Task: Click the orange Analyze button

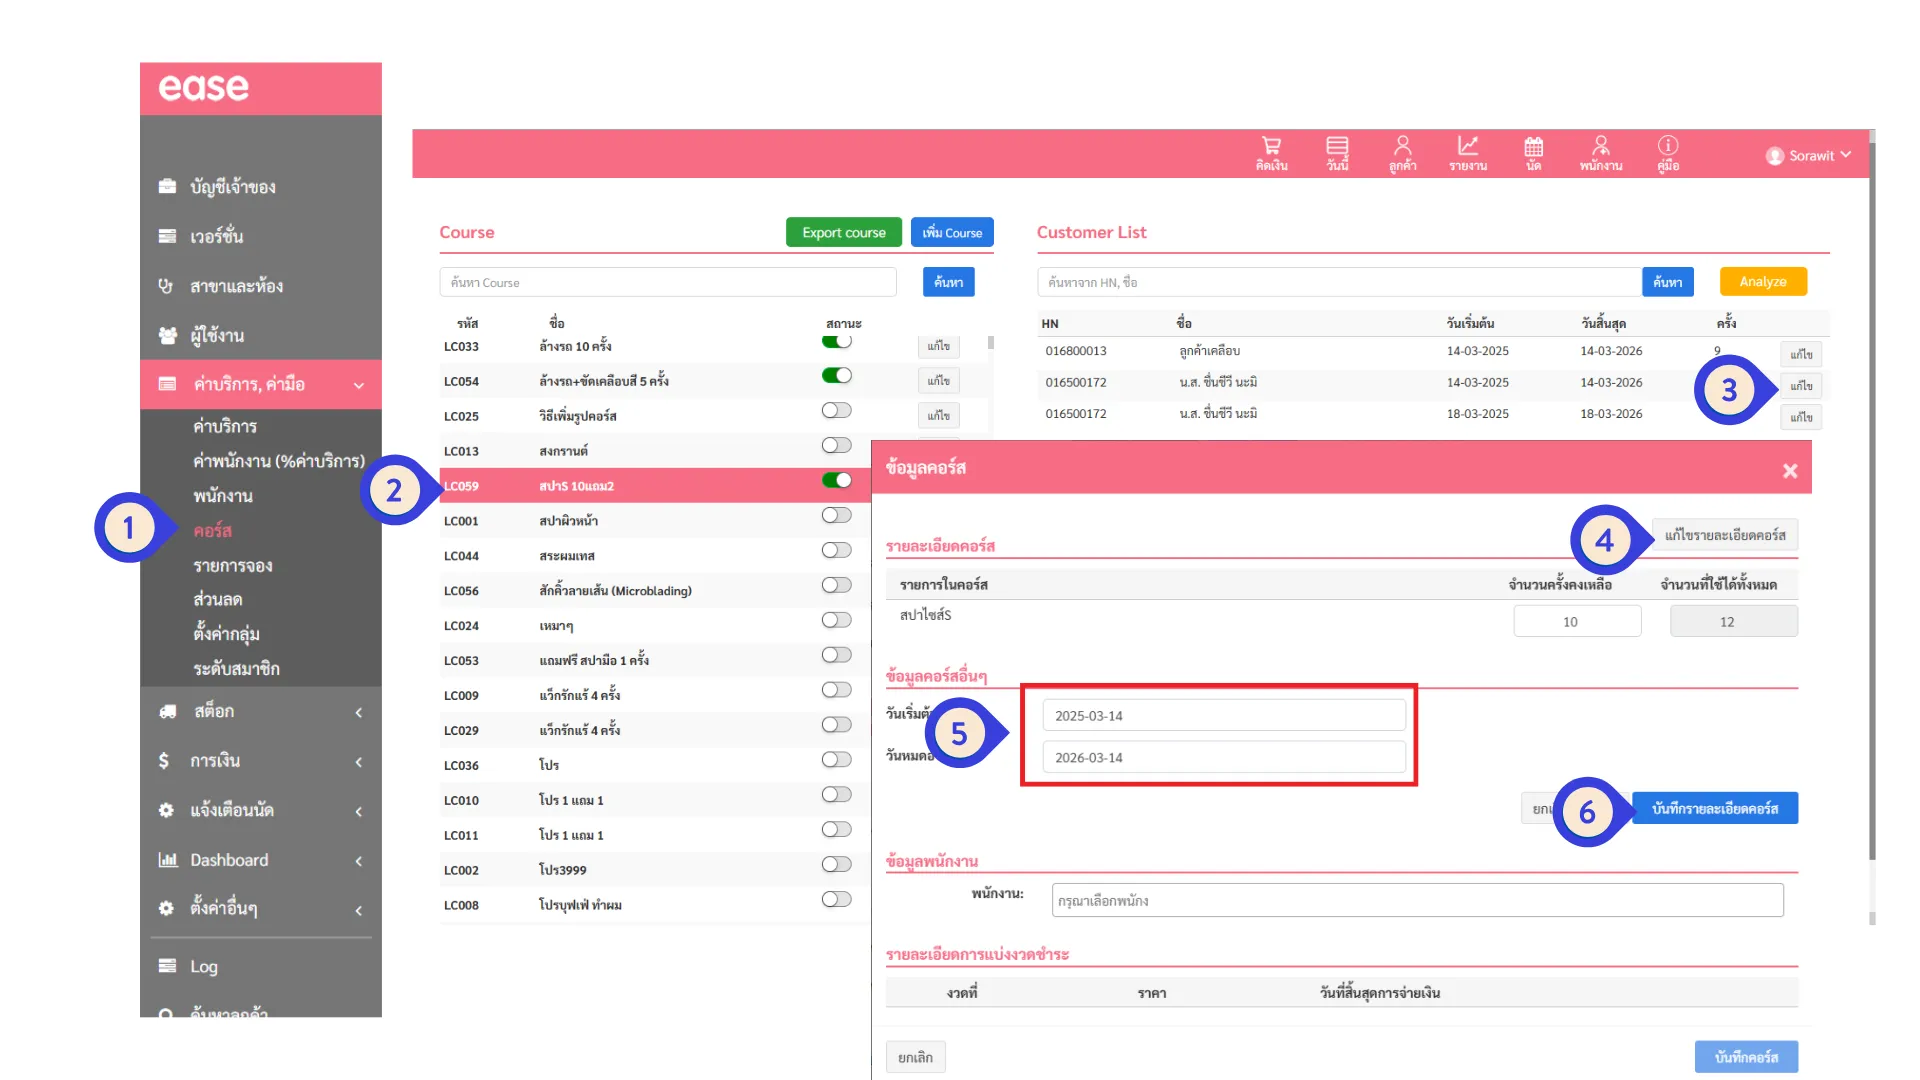Action: pos(1762,282)
